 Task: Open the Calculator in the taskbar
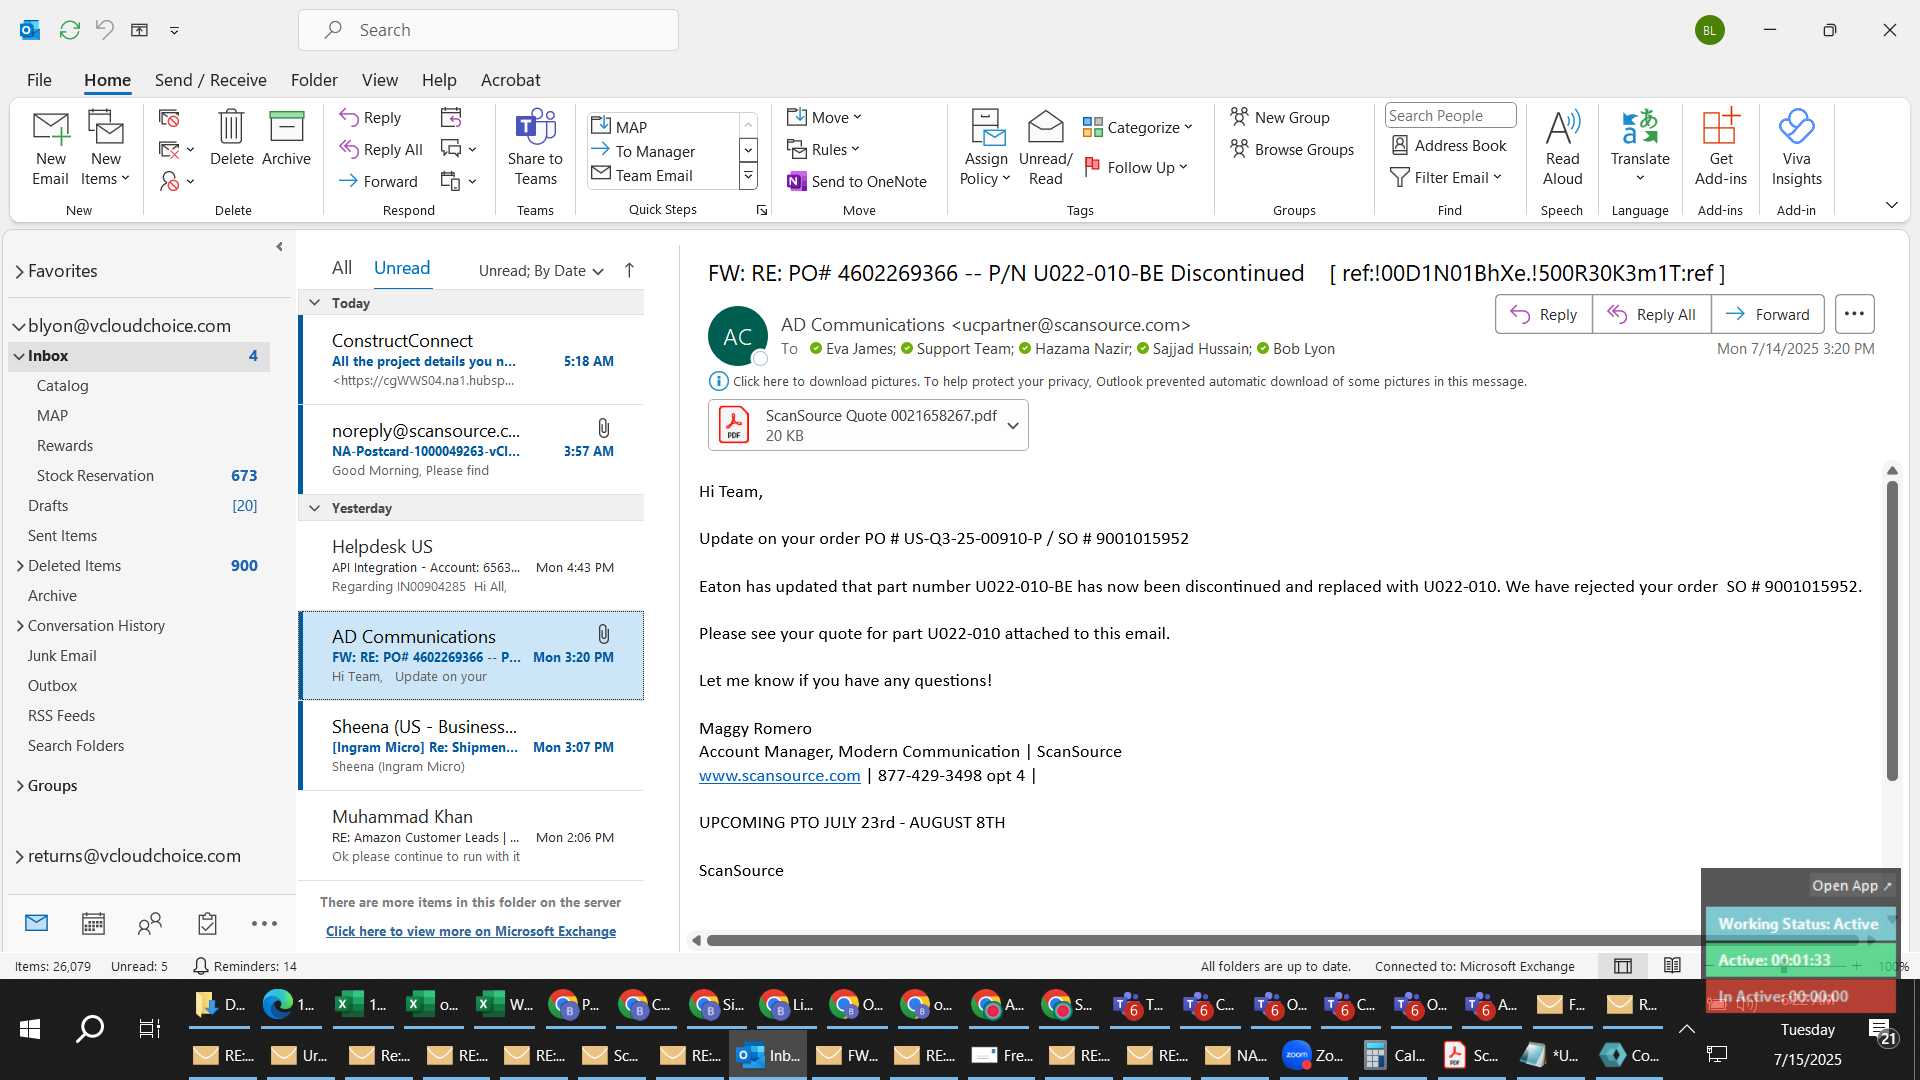click(1395, 1055)
